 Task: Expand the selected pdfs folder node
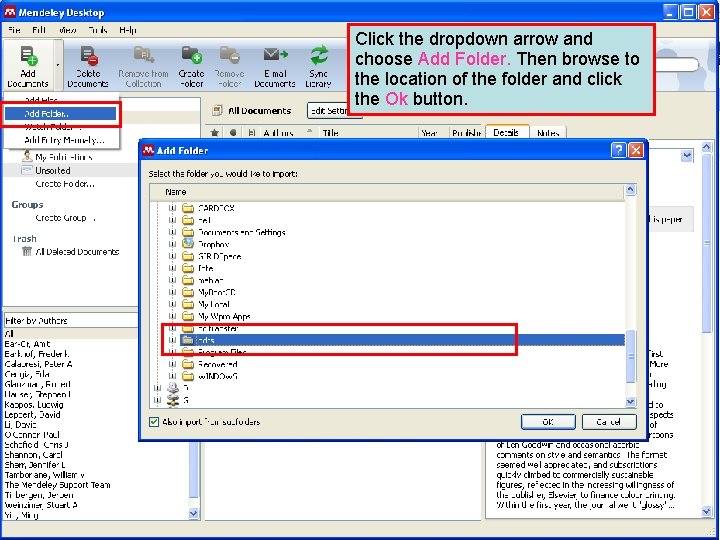click(172, 340)
